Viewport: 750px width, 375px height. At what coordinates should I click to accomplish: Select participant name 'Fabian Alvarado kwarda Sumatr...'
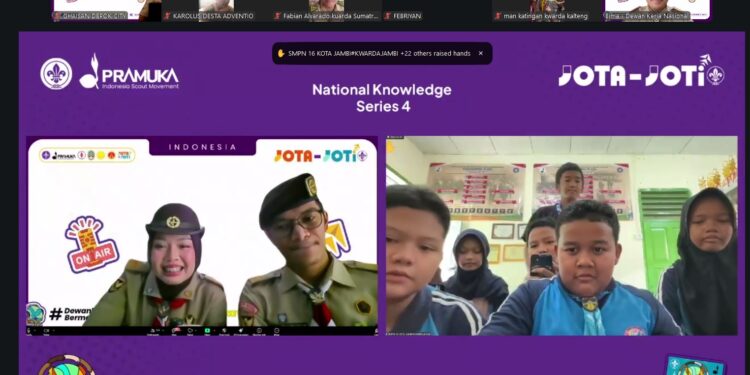tap(331, 16)
